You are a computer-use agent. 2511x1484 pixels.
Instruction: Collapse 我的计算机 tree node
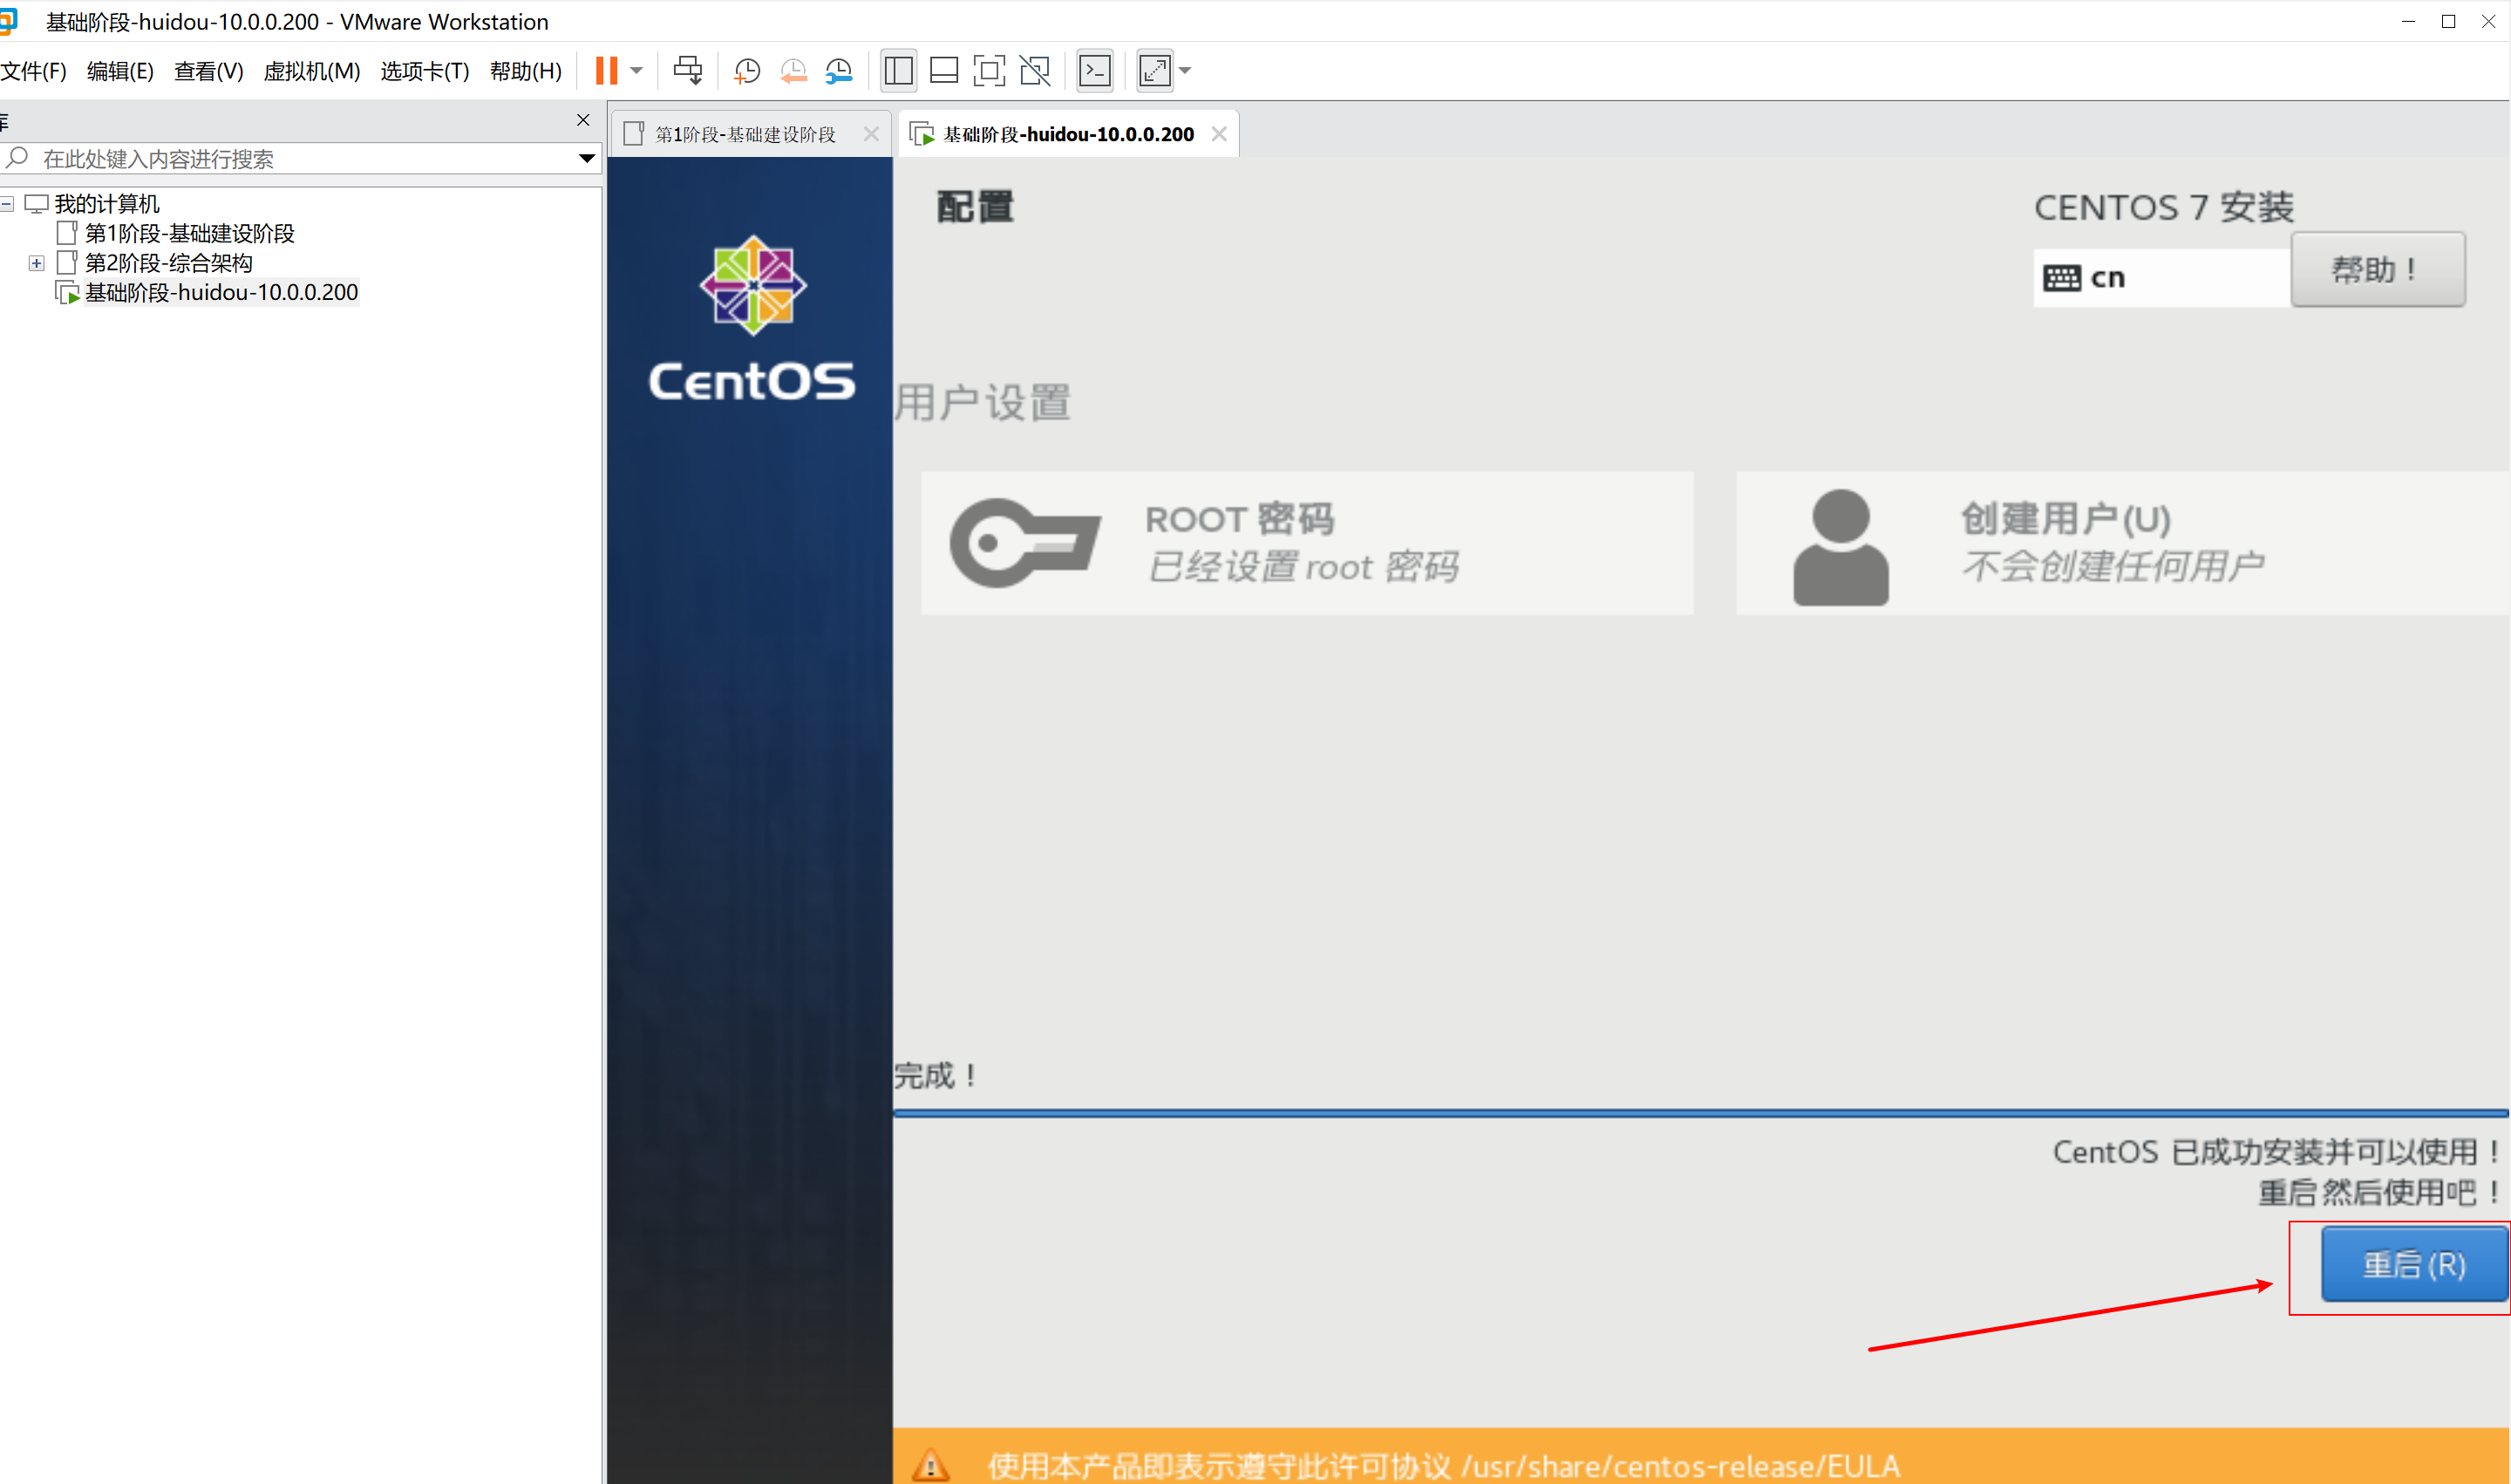(x=7, y=204)
